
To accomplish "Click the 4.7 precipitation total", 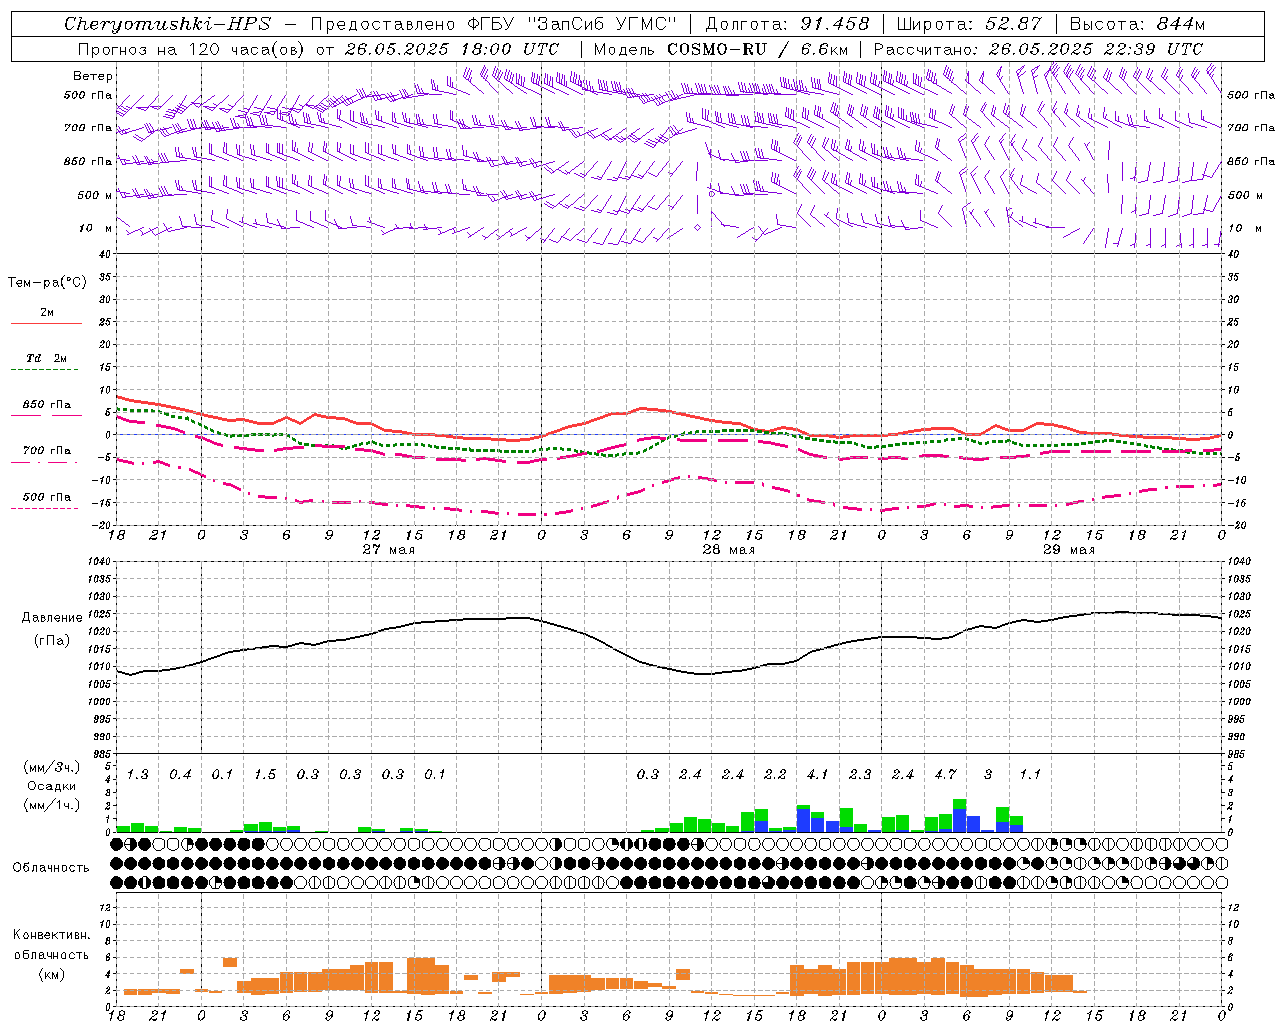I will [x=945, y=775].
